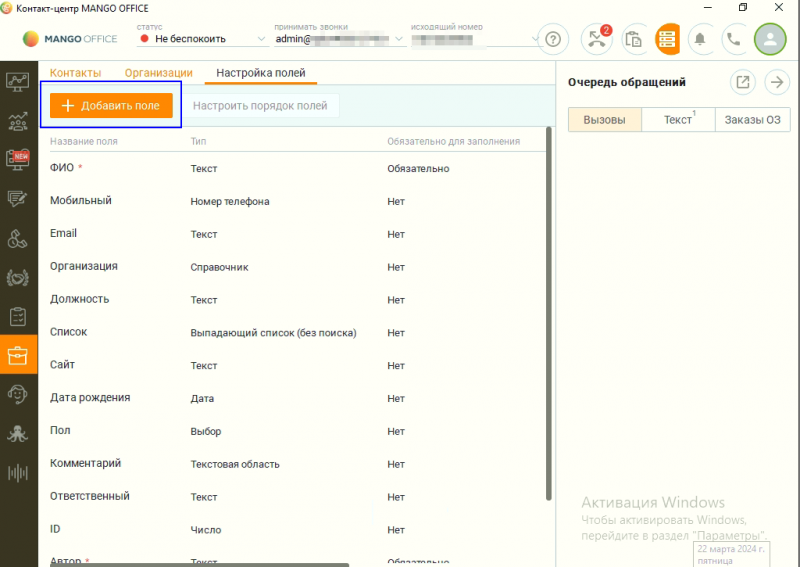Viewport: 800px width, 567px height.
Task: Open the octopus icon in sidebar
Action: (18, 433)
